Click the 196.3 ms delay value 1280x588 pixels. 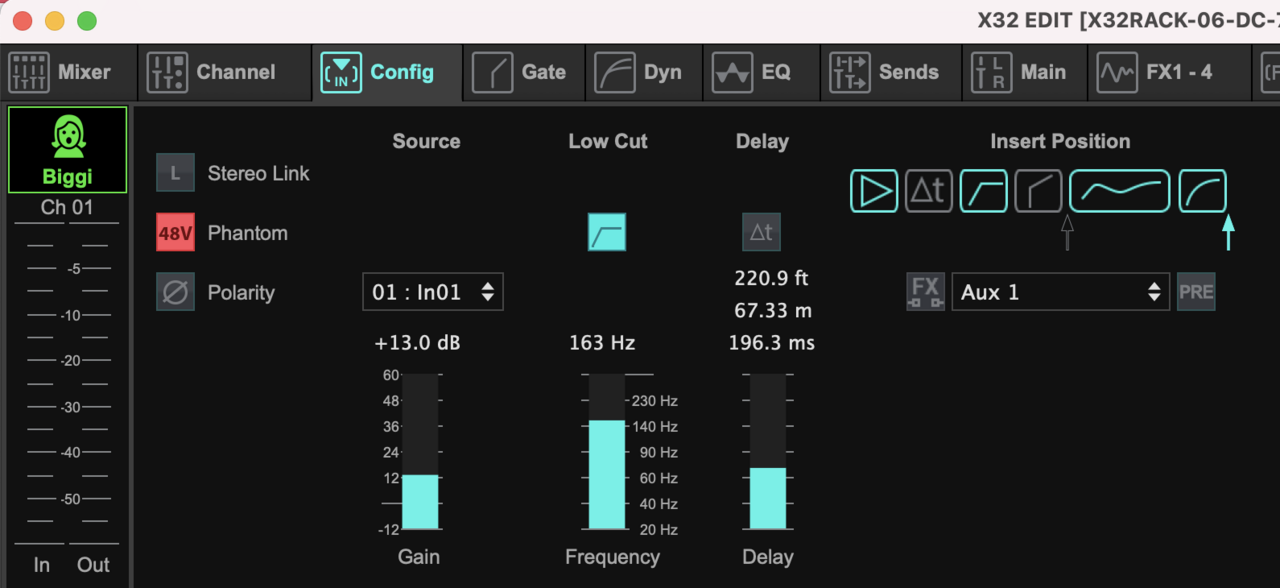click(x=772, y=343)
